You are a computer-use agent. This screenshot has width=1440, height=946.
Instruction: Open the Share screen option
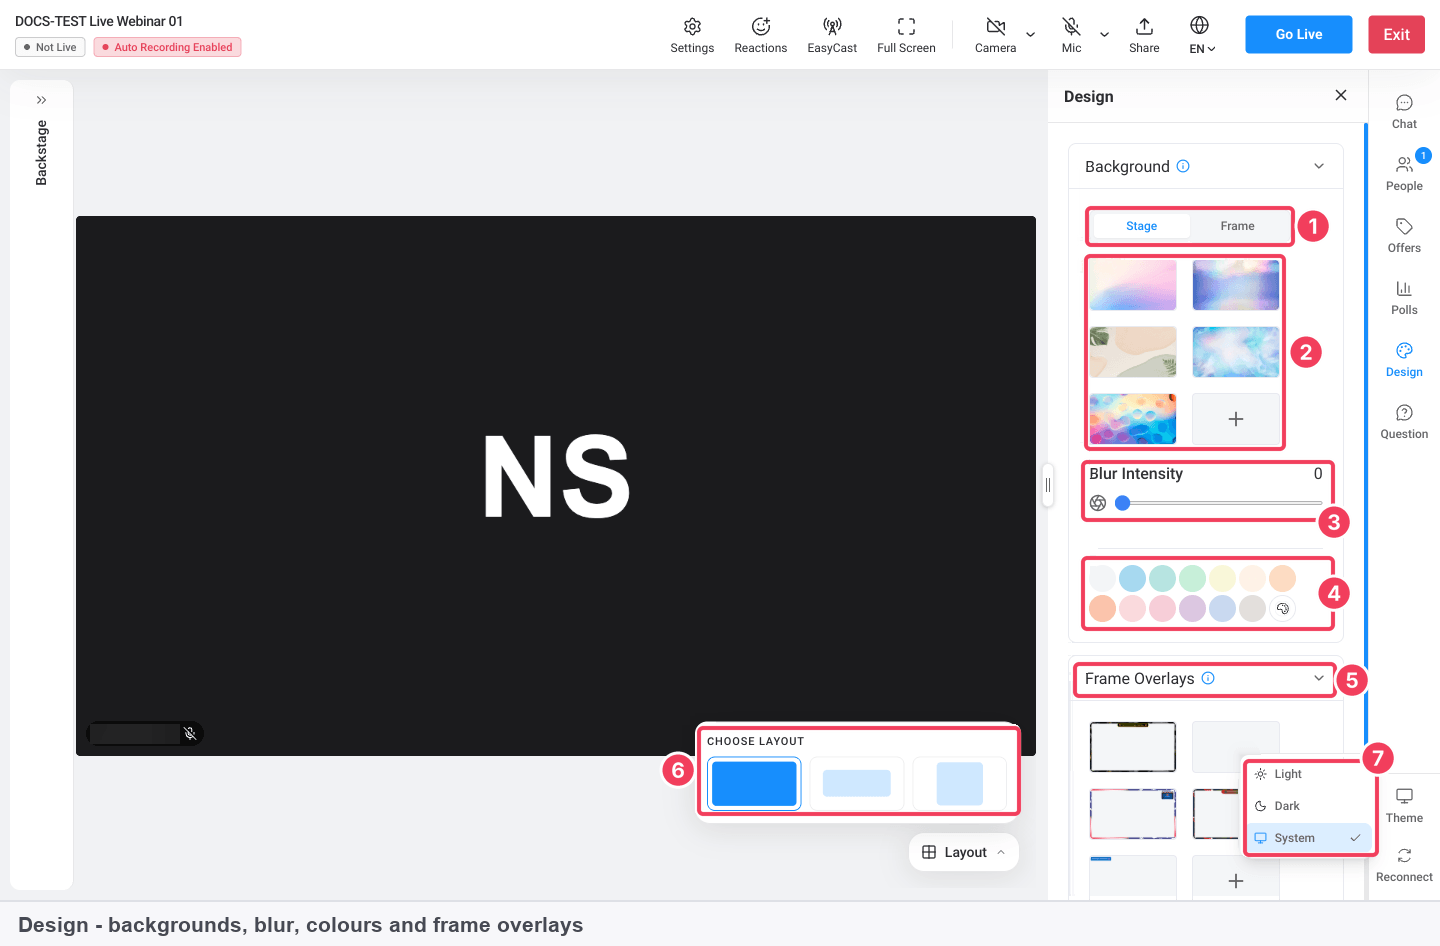pyautogui.click(x=1144, y=35)
